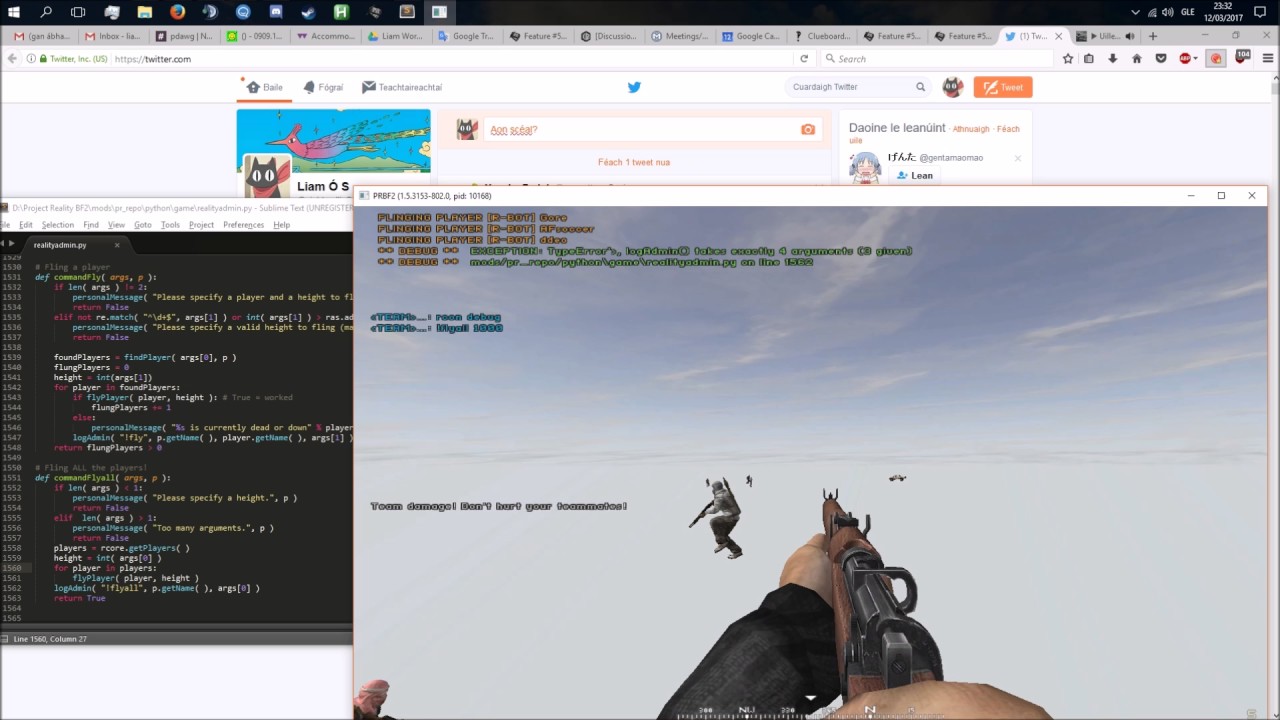Open View menu in Sublime Text
Screen dimensions: 1280x720
116,225
